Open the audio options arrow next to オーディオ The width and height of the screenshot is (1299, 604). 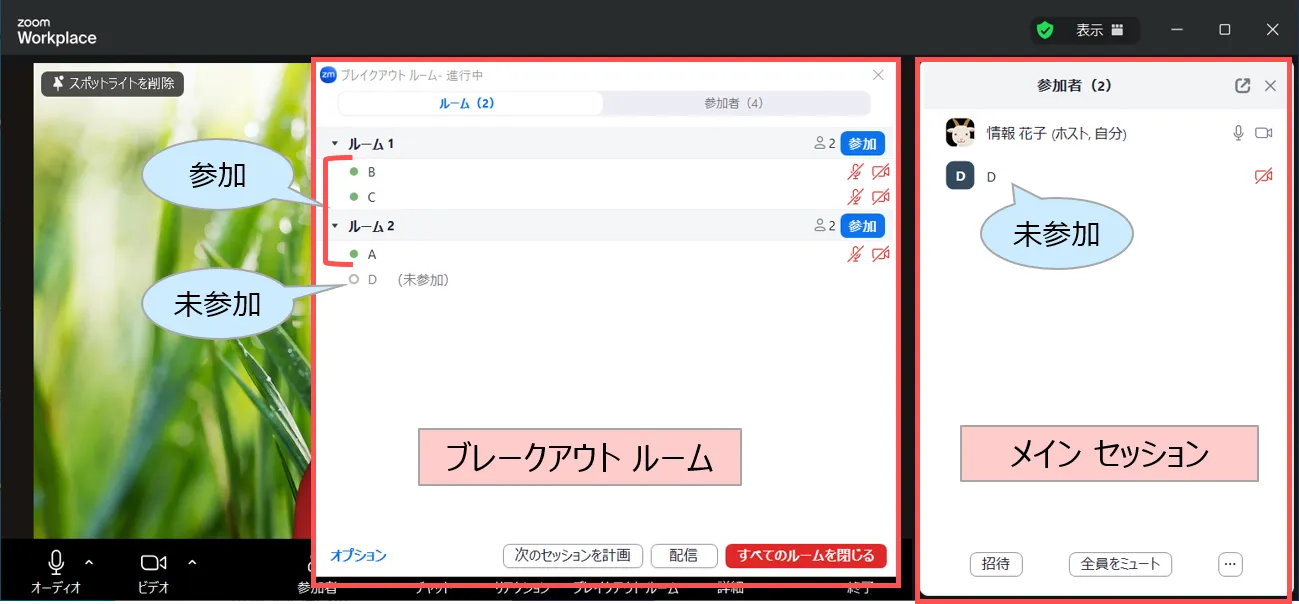click(x=89, y=561)
